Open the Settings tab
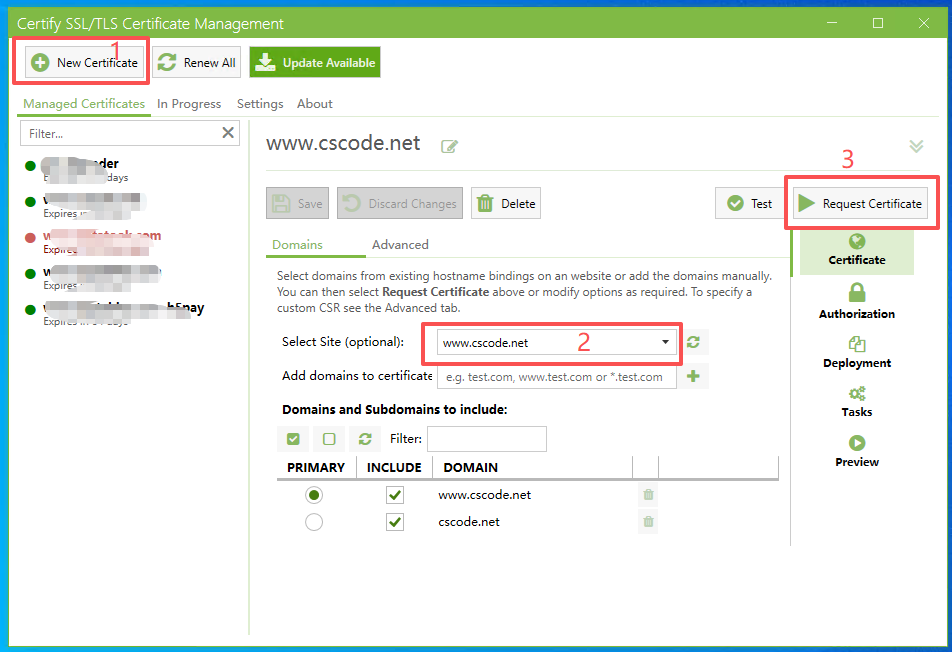Image resolution: width=952 pixels, height=652 pixels. point(259,103)
